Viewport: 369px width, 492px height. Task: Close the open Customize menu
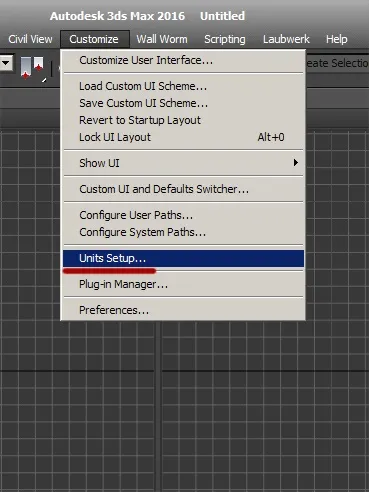point(95,39)
